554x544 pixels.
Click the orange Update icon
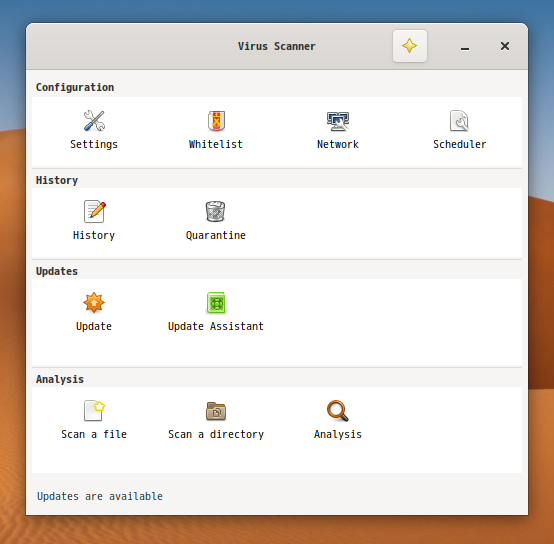pyautogui.click(x=94, y=303)
